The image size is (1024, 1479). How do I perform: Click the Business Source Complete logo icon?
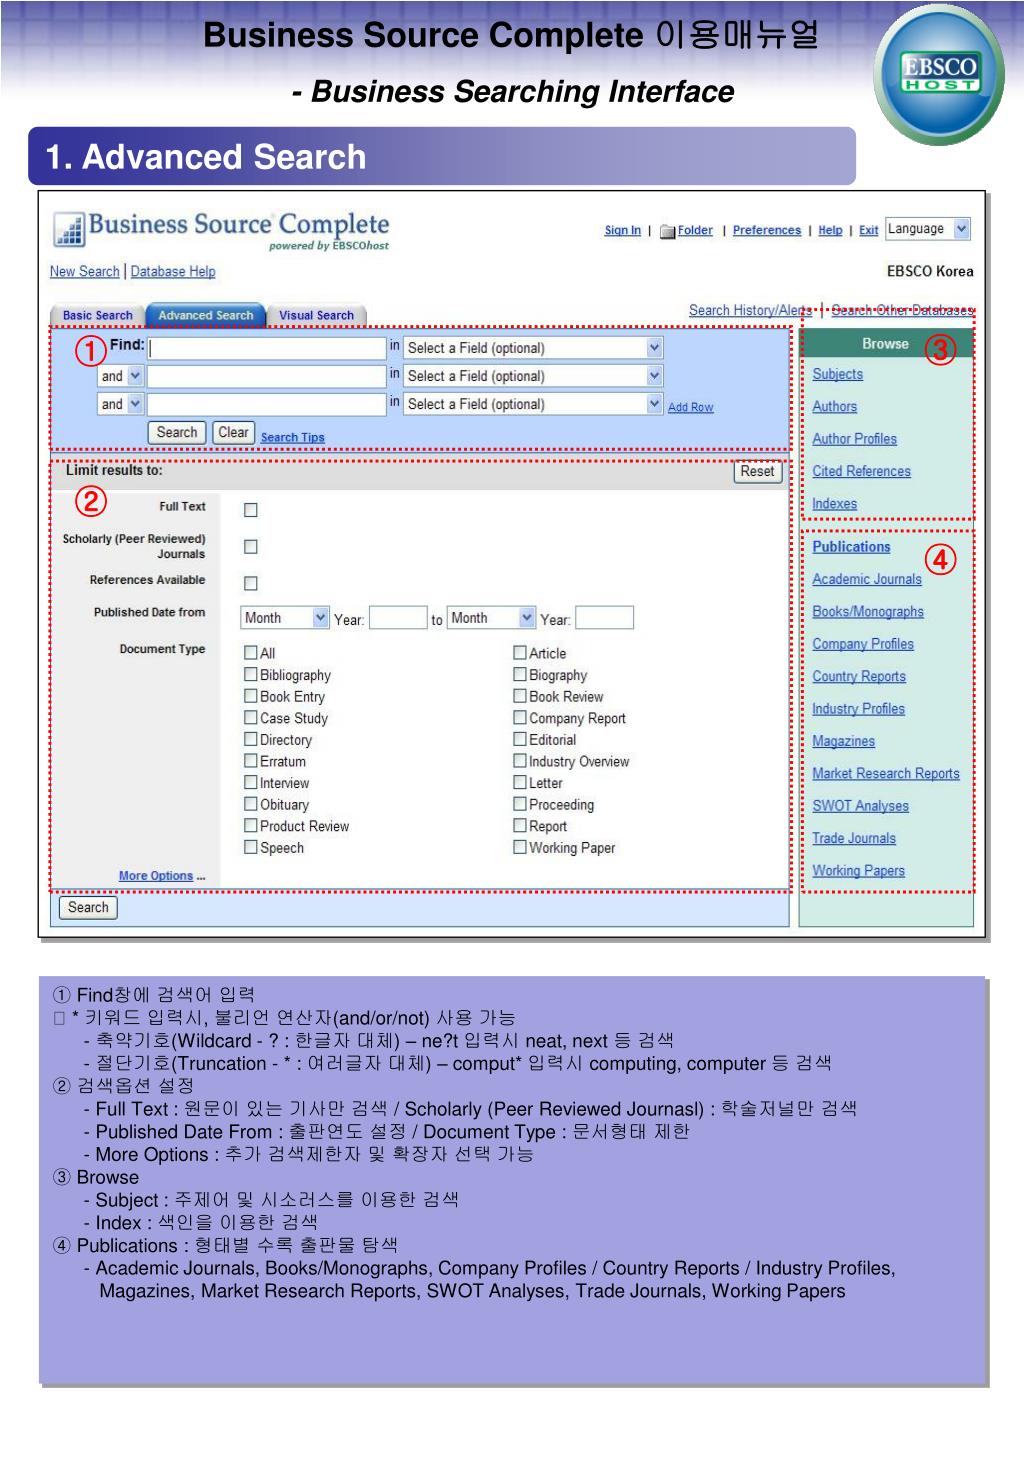69,229
